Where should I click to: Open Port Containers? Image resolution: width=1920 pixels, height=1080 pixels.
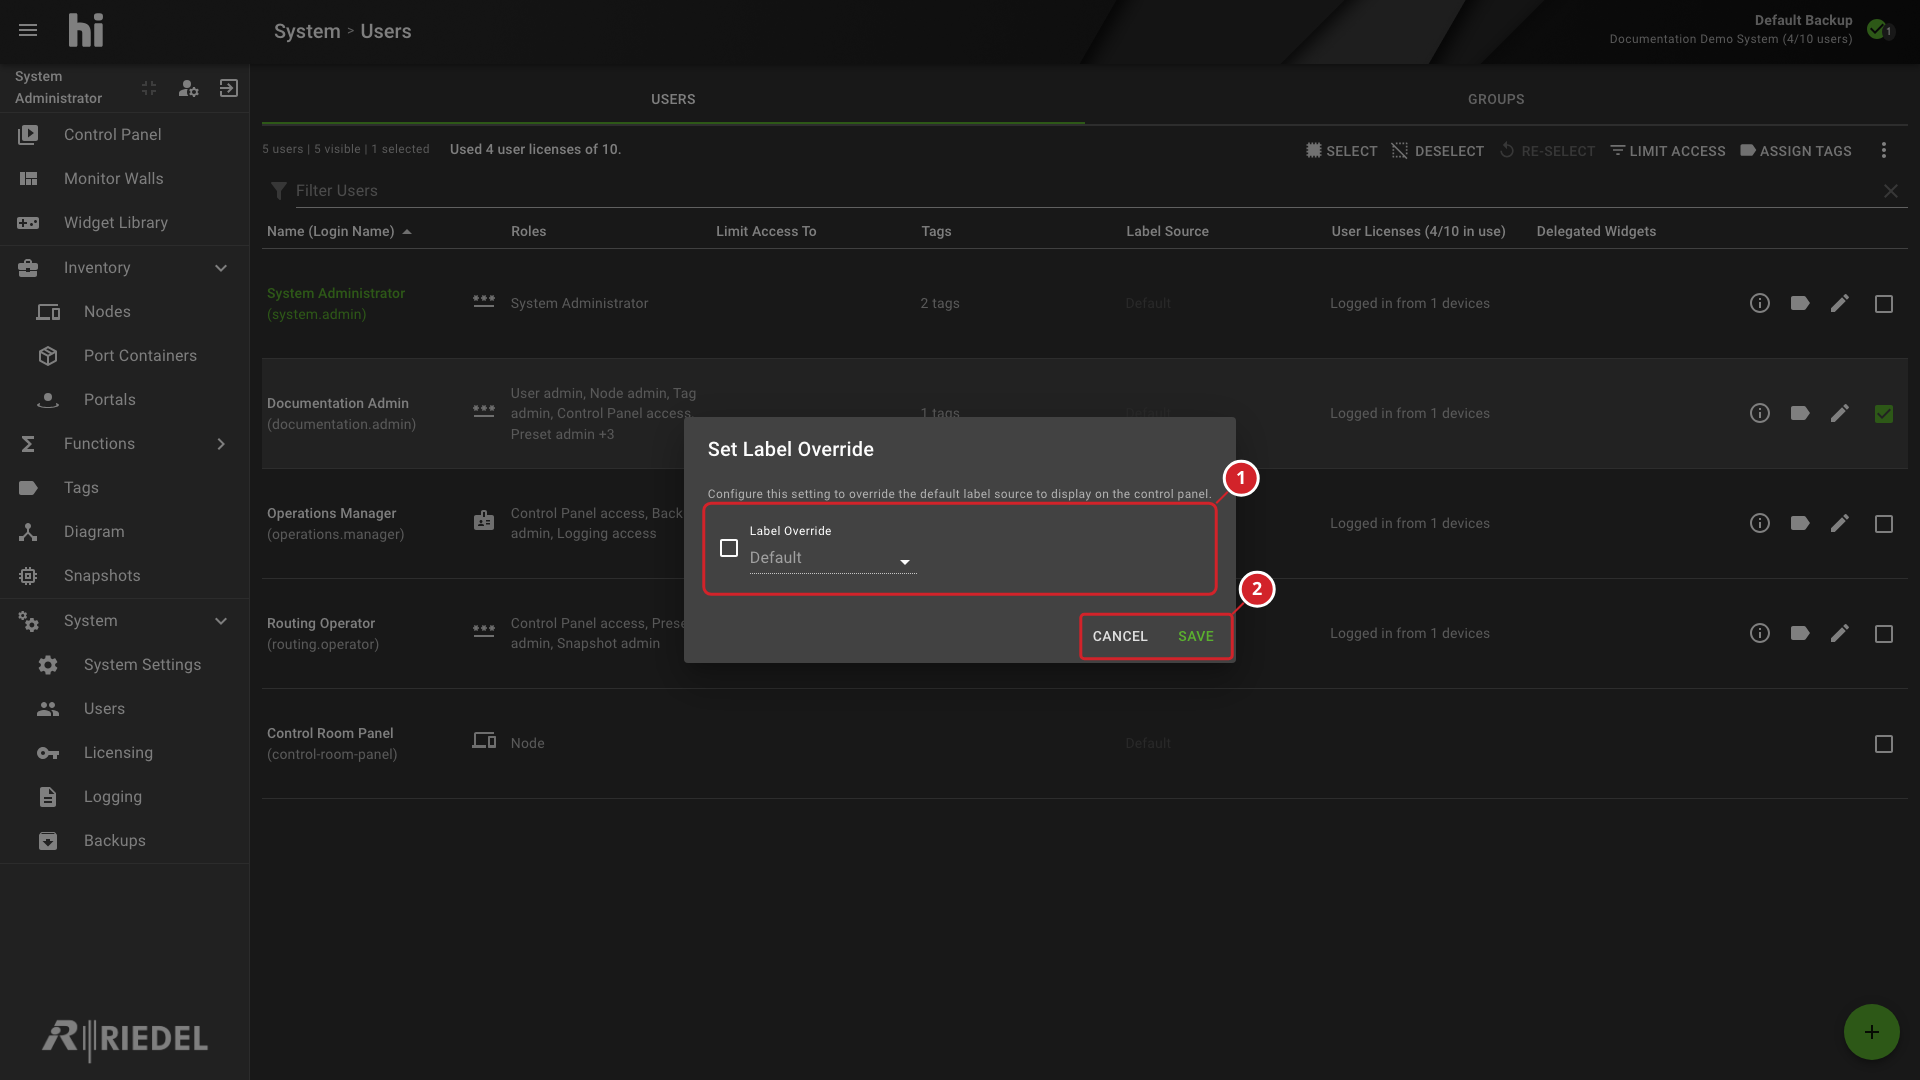click(x=124, y=356)
